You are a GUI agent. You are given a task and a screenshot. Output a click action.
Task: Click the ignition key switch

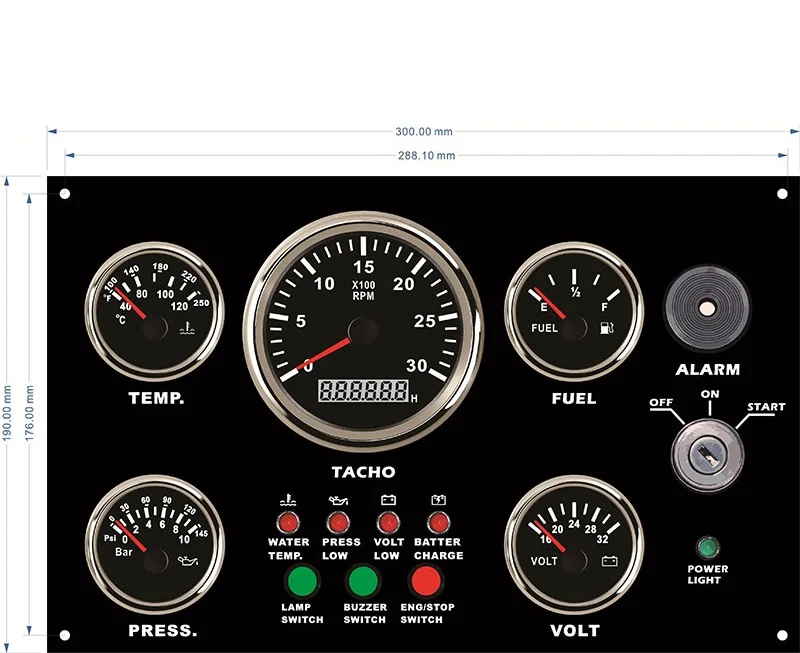pyautogui.click(x=707, y=455)
